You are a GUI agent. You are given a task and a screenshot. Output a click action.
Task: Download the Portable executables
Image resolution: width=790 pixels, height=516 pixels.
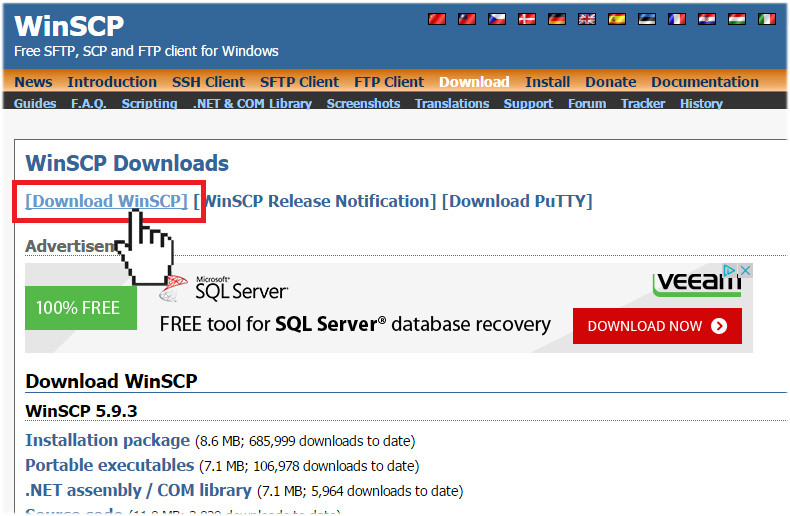pyautogui.click(x=109, y=465)
